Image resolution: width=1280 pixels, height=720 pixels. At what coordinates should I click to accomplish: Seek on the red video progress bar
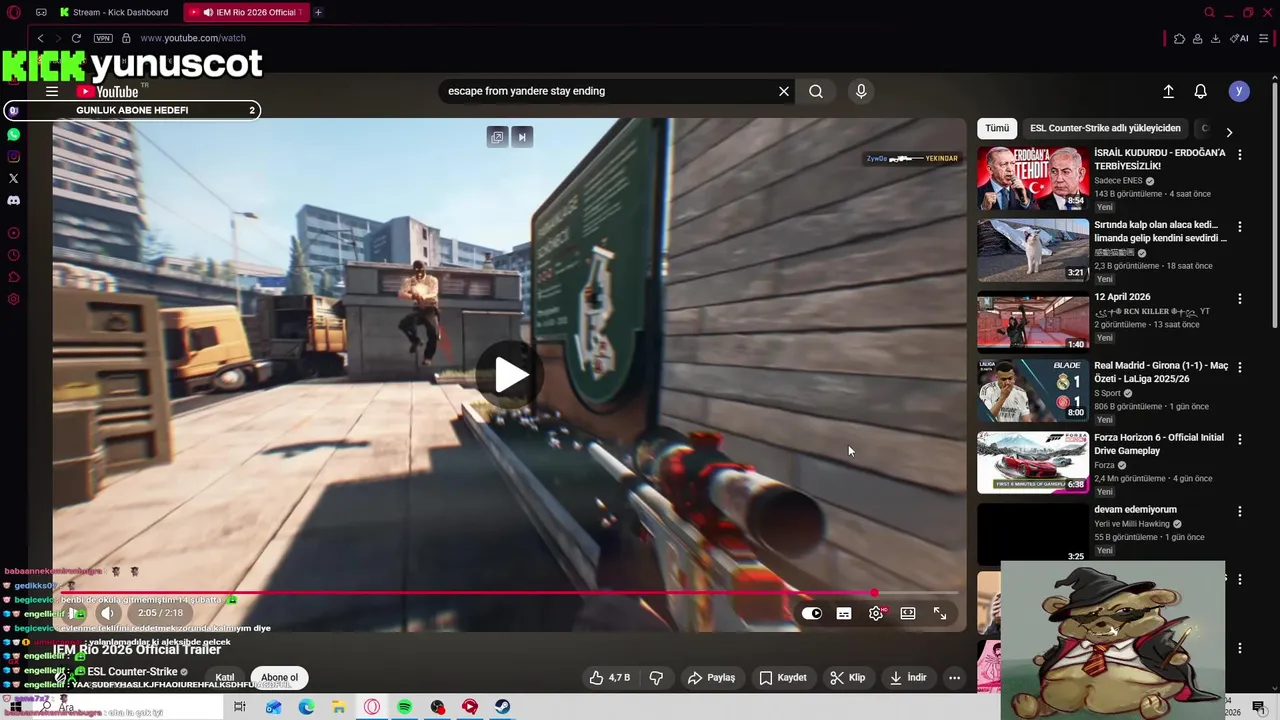(x=510, y=593)
